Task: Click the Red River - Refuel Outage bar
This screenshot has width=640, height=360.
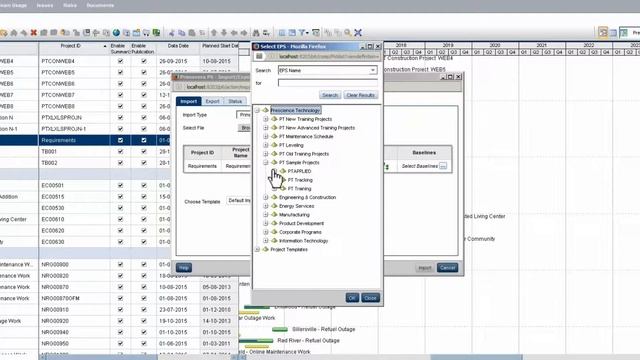Action: click(x=255, y=340)
